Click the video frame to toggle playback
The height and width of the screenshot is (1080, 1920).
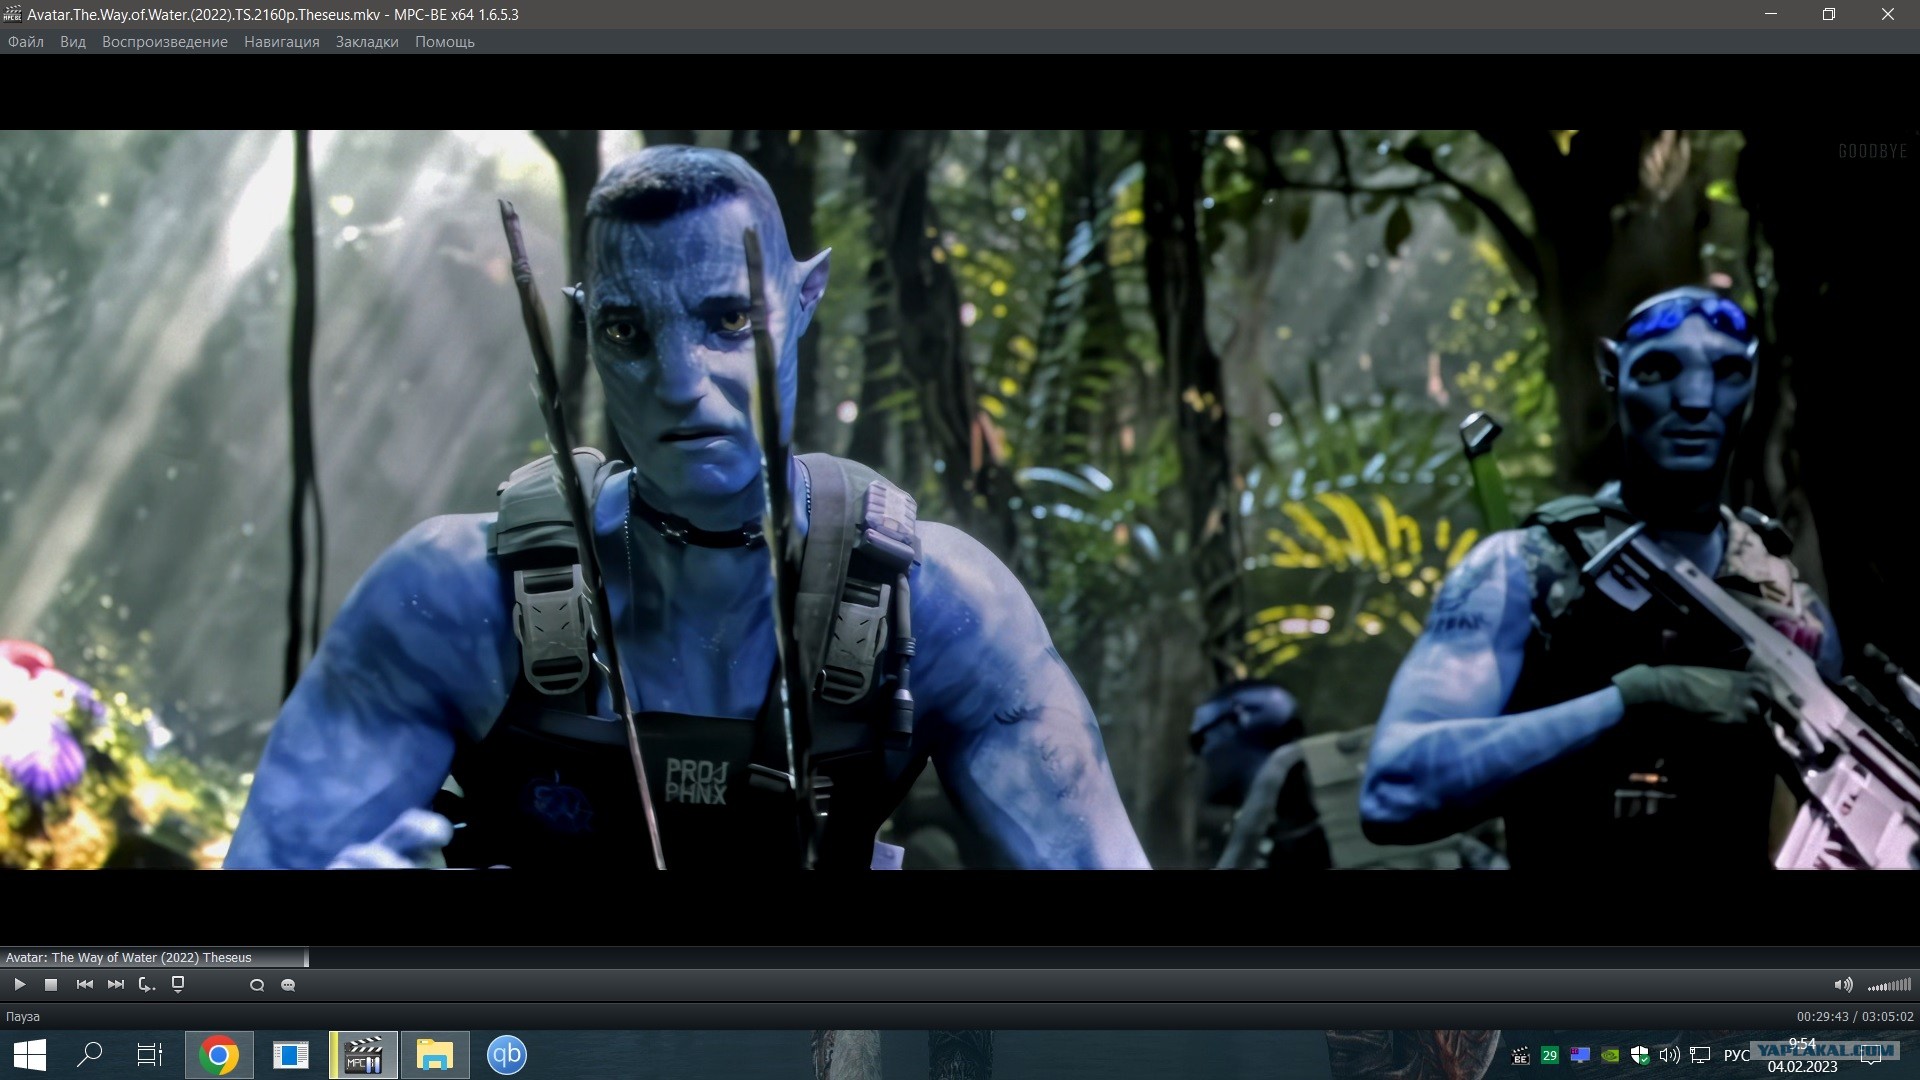[x=960, y=500]
